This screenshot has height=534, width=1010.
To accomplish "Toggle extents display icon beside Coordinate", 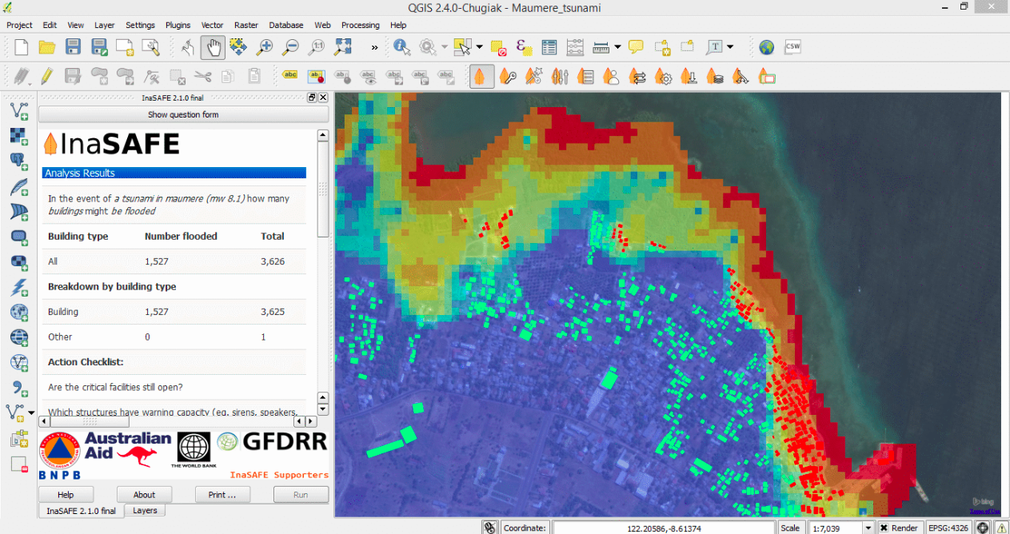I will pyautogui.click(x=489, y=527).
